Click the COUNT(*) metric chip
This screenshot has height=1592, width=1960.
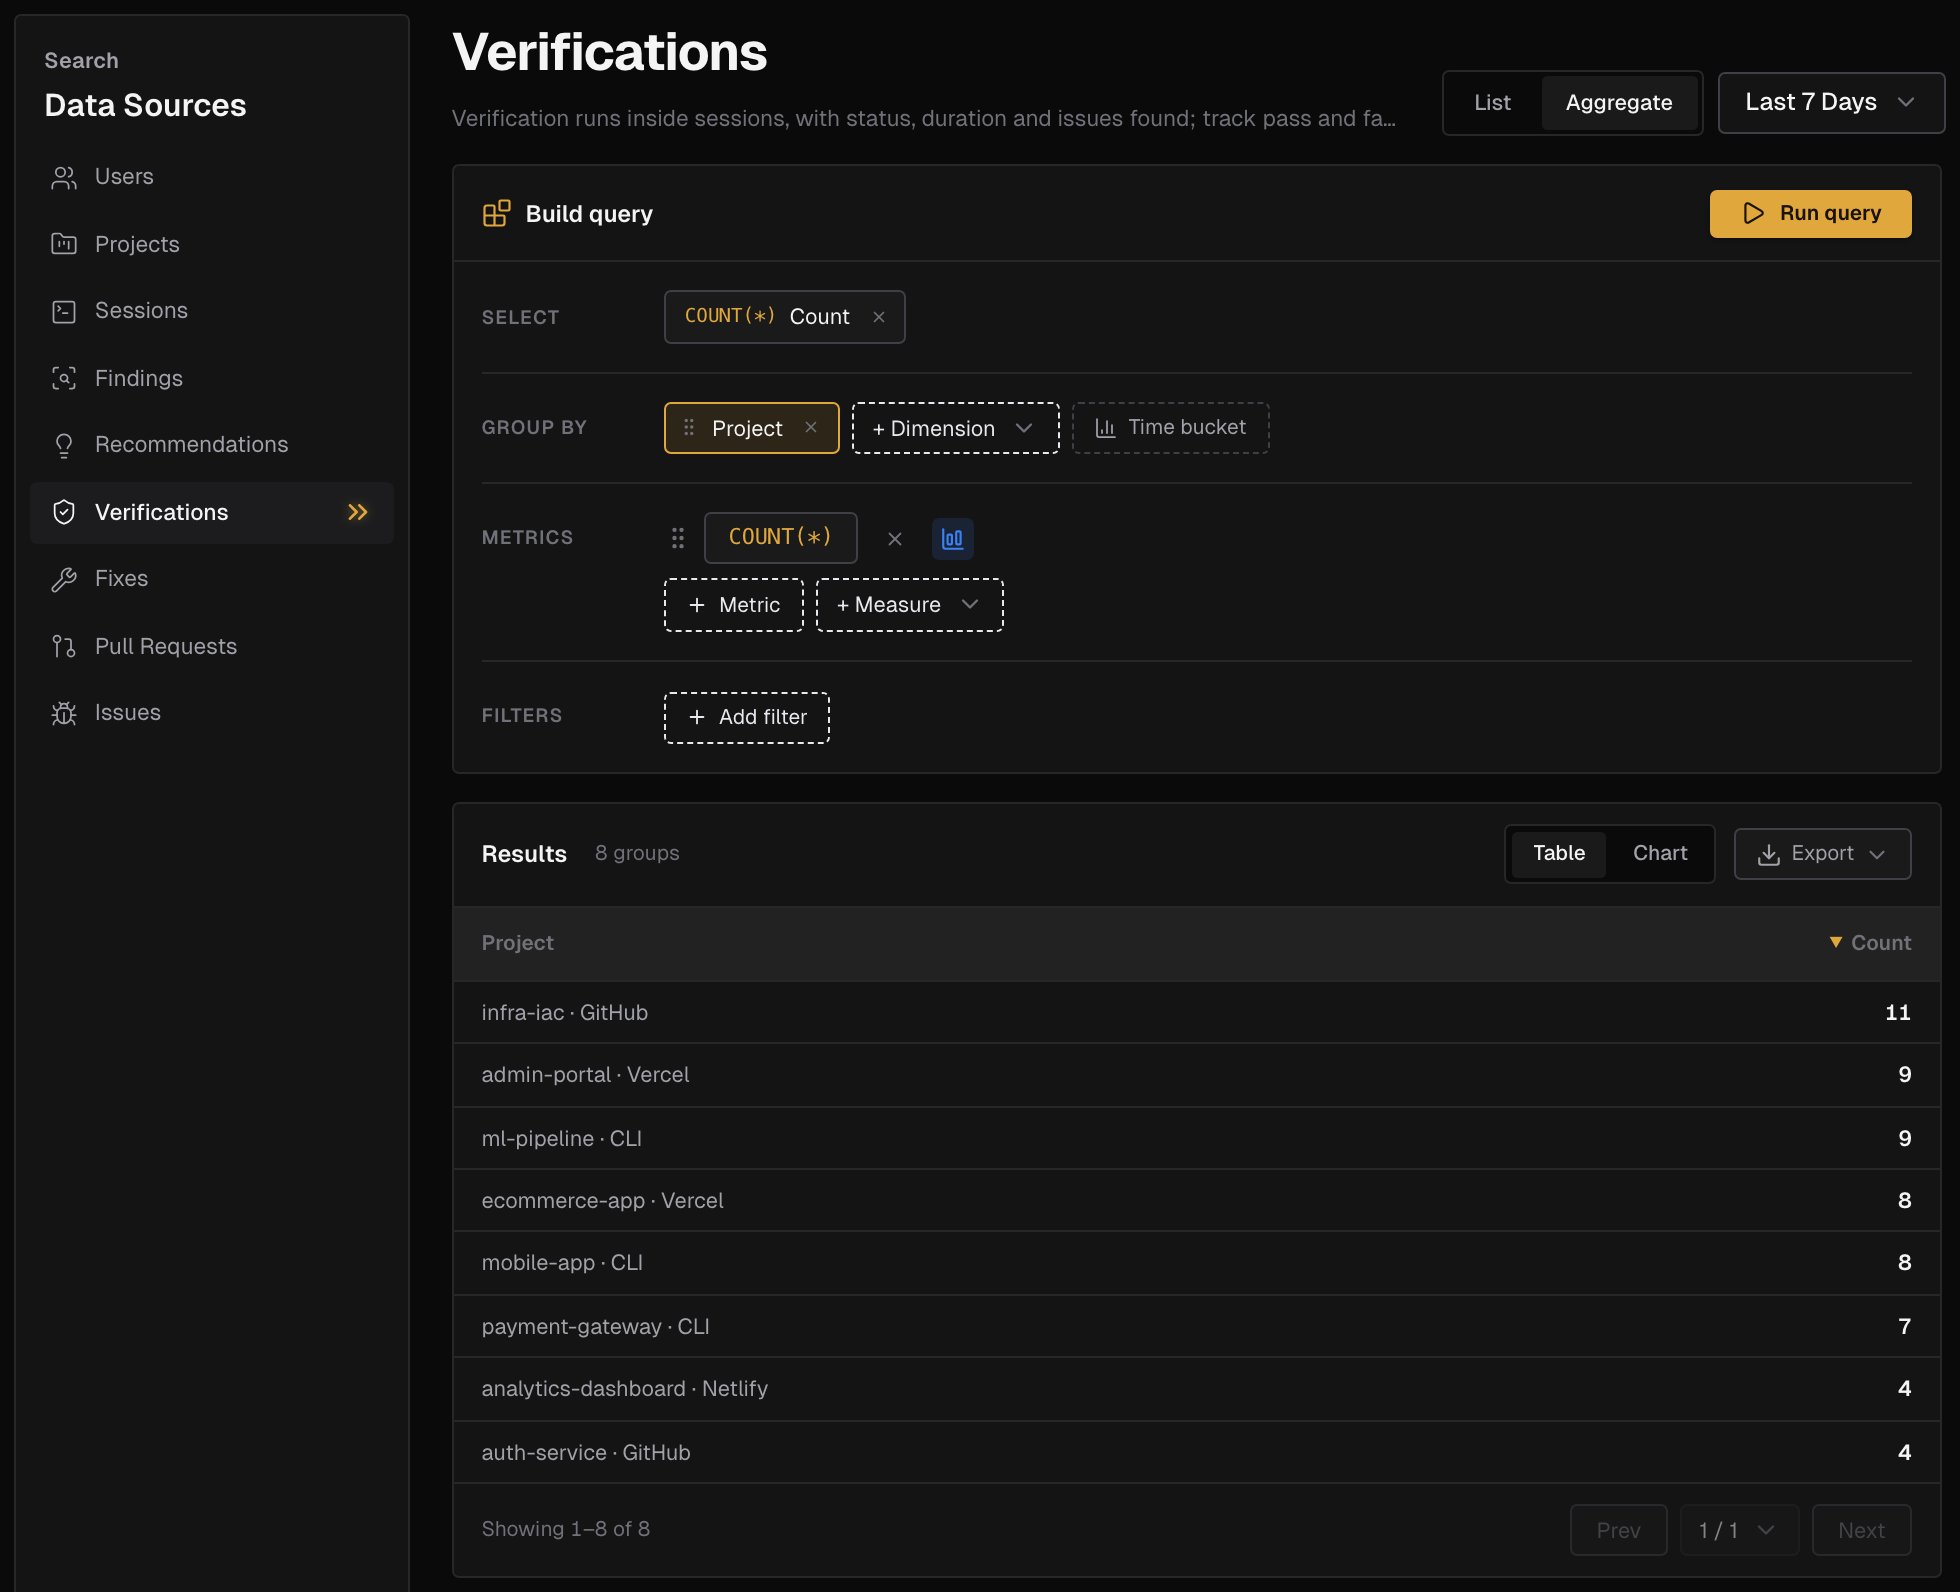point(780,538)
